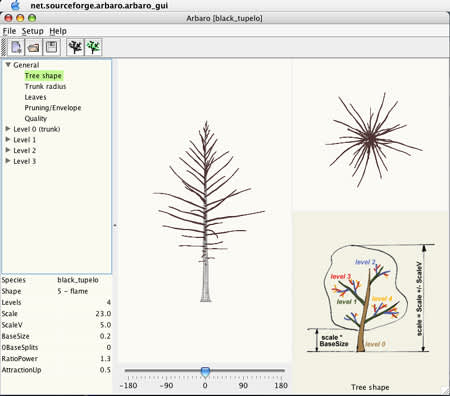Screen dimensions: 450x396
Task: Click the BaseSize parameter label
Action: (x=15, y=336)
